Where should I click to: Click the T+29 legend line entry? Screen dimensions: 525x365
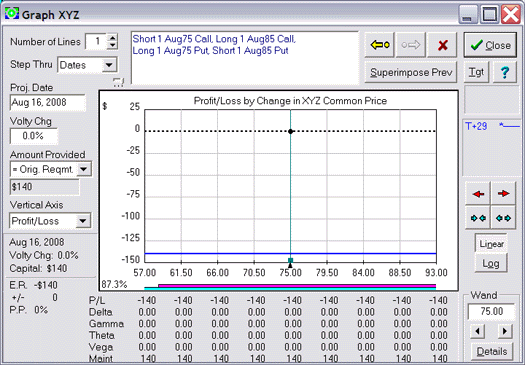pos(492,126)
